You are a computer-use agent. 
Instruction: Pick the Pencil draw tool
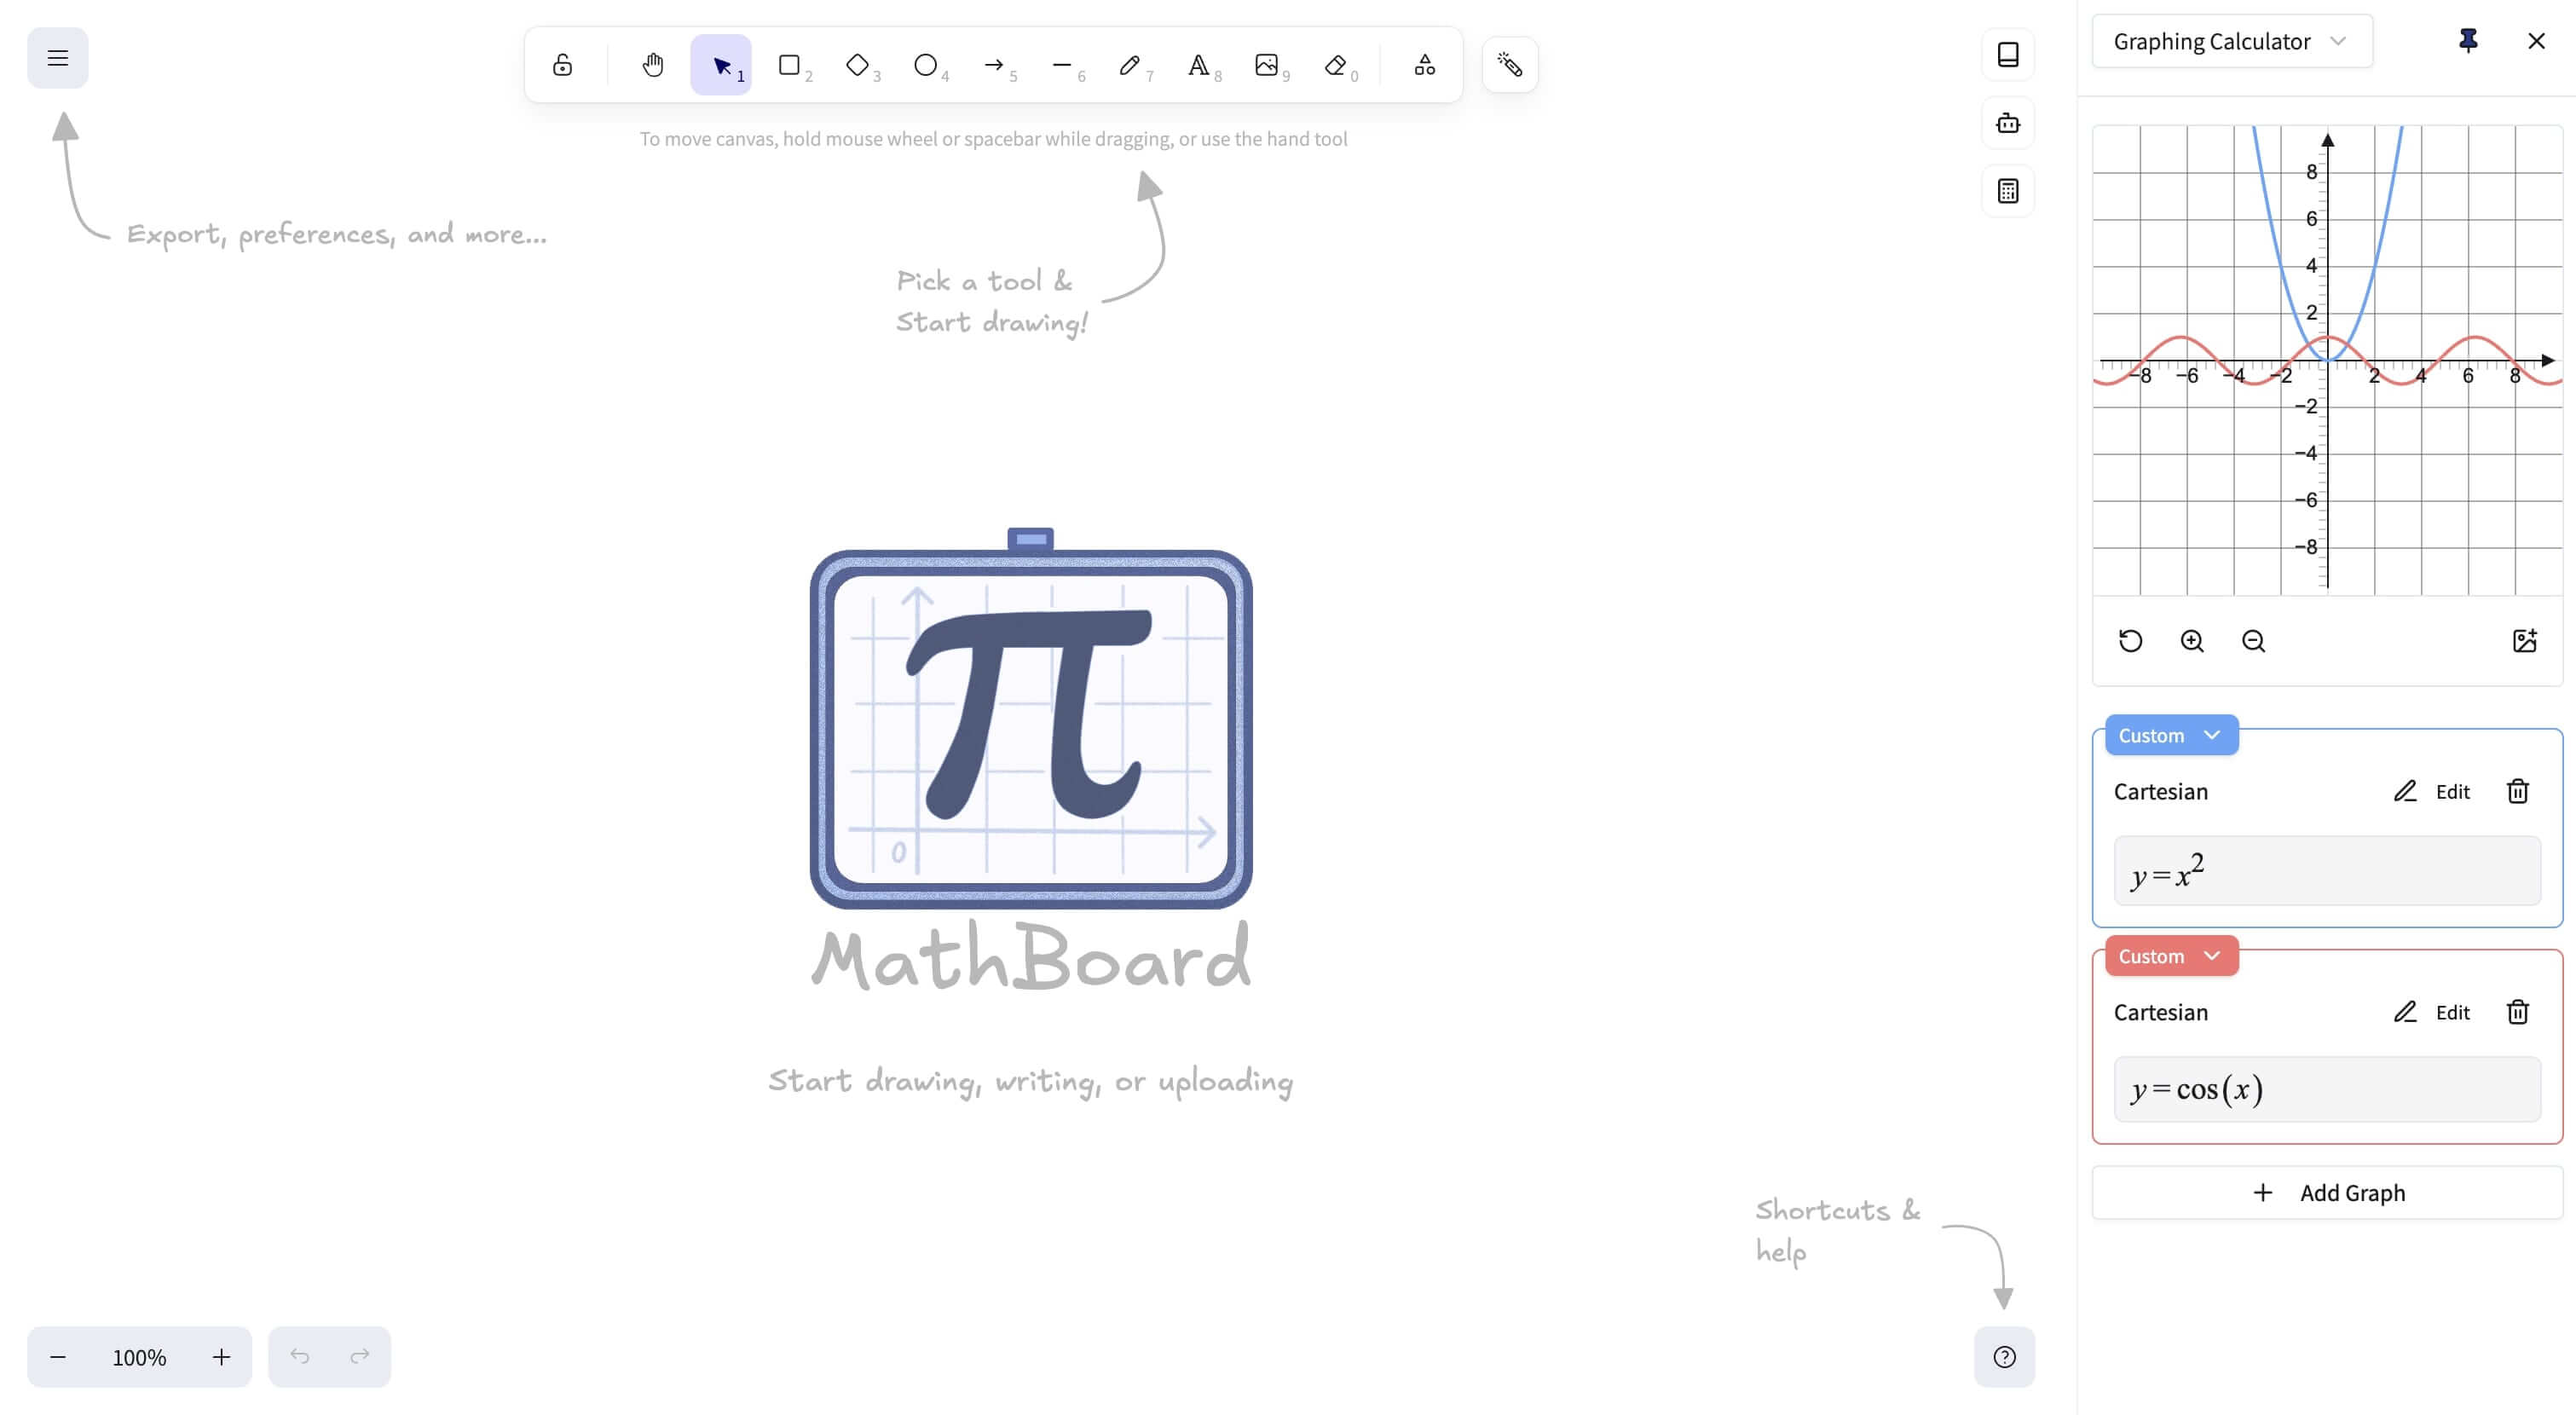[x=1130, y=65]
